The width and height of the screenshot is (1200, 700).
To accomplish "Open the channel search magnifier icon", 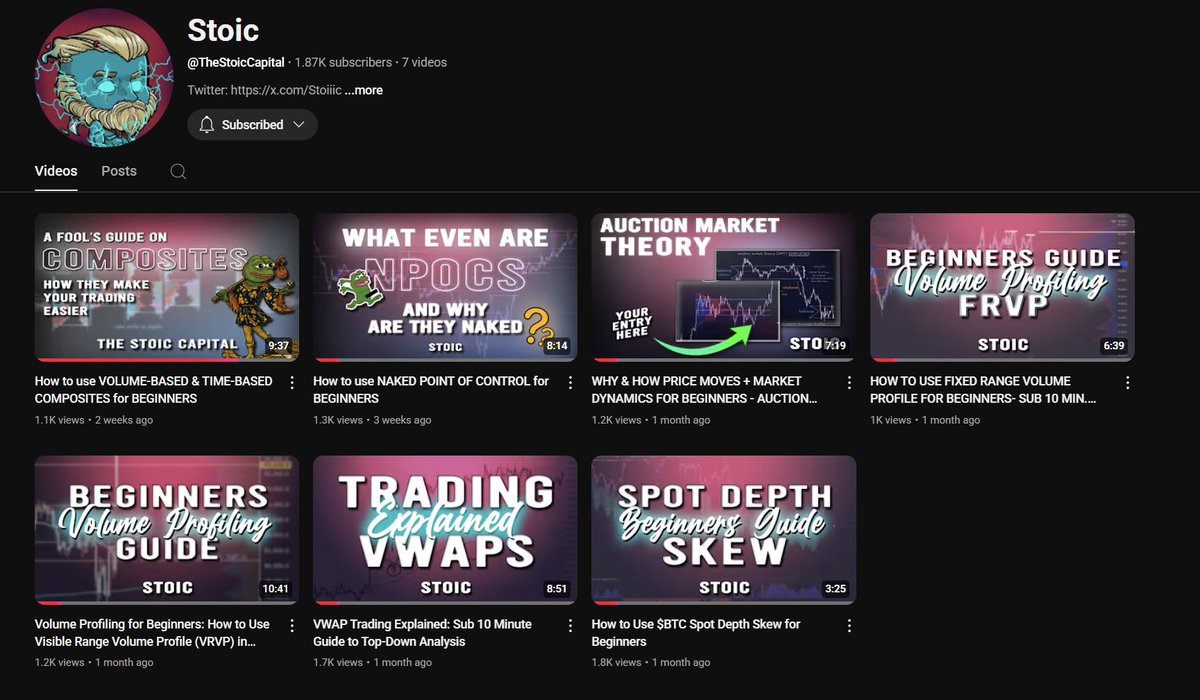I will click(178, 171).
